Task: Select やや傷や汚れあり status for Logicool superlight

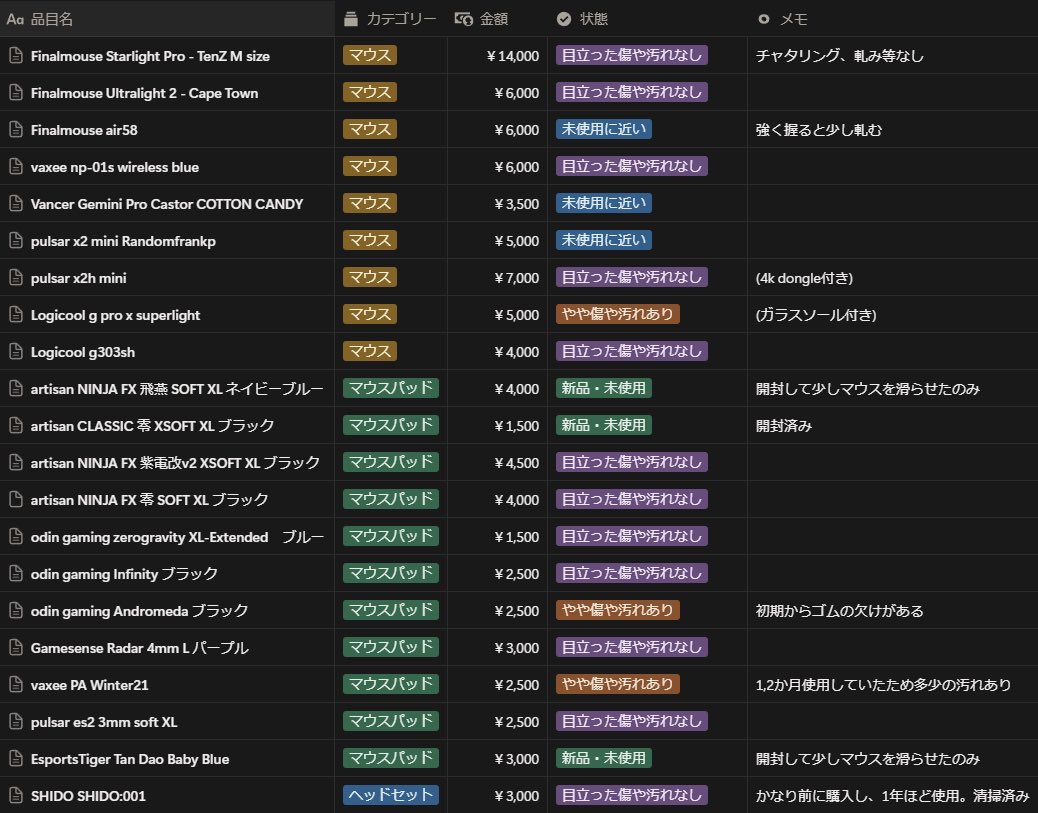Action: click(x=618, y=314)
